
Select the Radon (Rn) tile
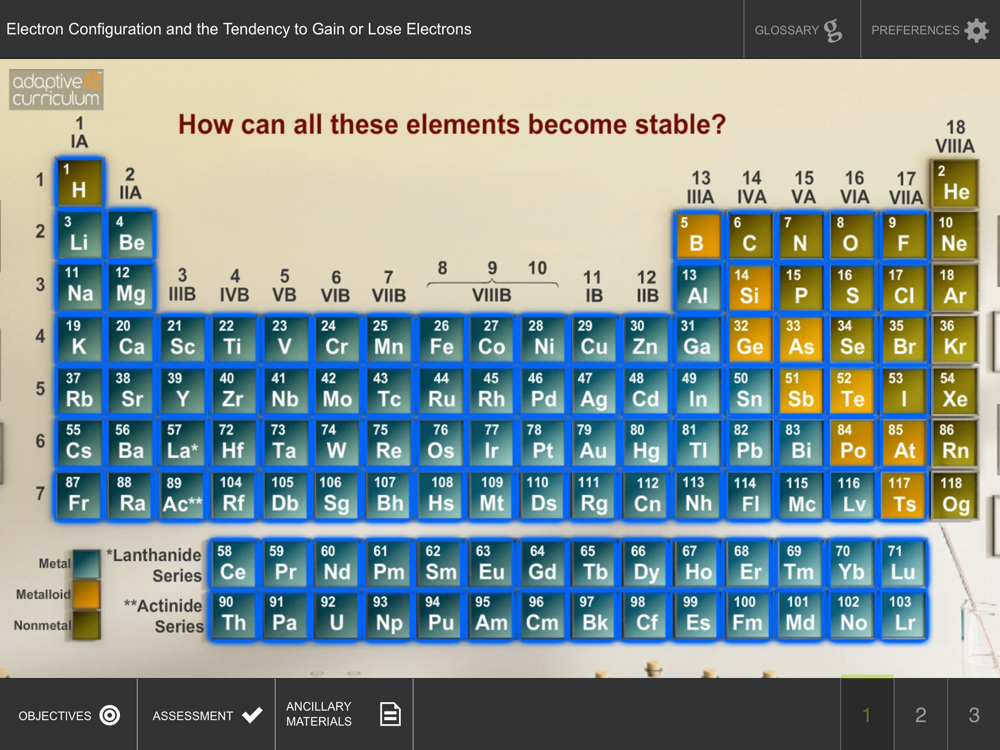click(x=955, y=443)
